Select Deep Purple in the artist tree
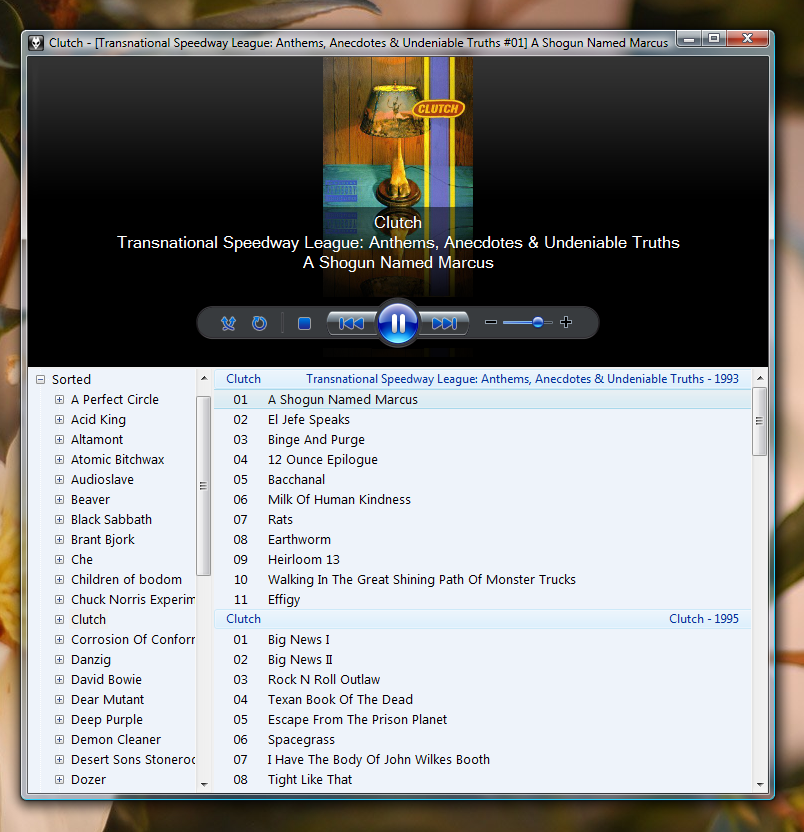Screen dimensions: 804x832 pyautogui.click(x=107, y=719)
